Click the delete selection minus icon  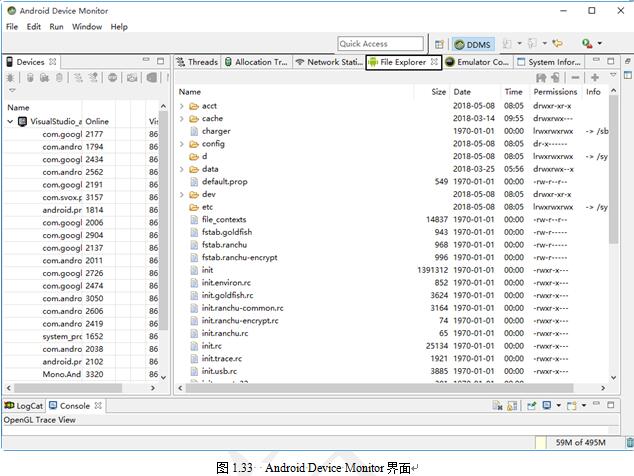[x=575, y=77]
